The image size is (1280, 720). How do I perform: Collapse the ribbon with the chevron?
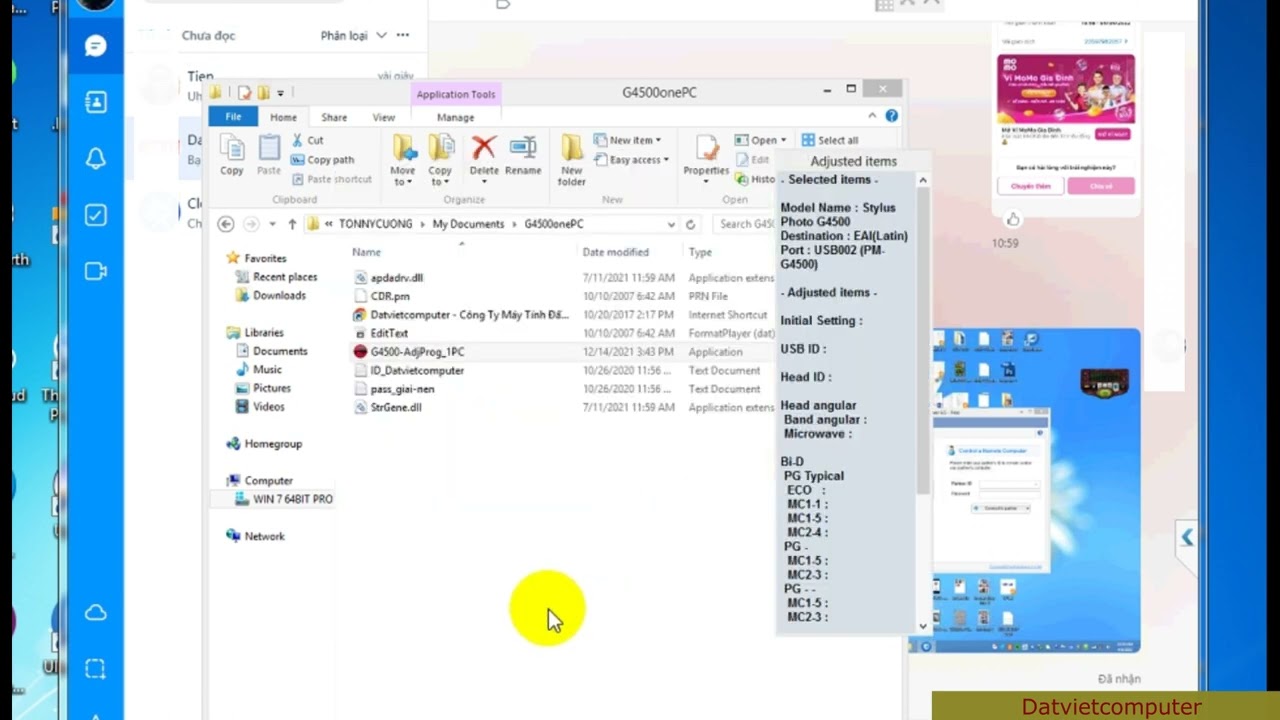click(x=872, y=116)
